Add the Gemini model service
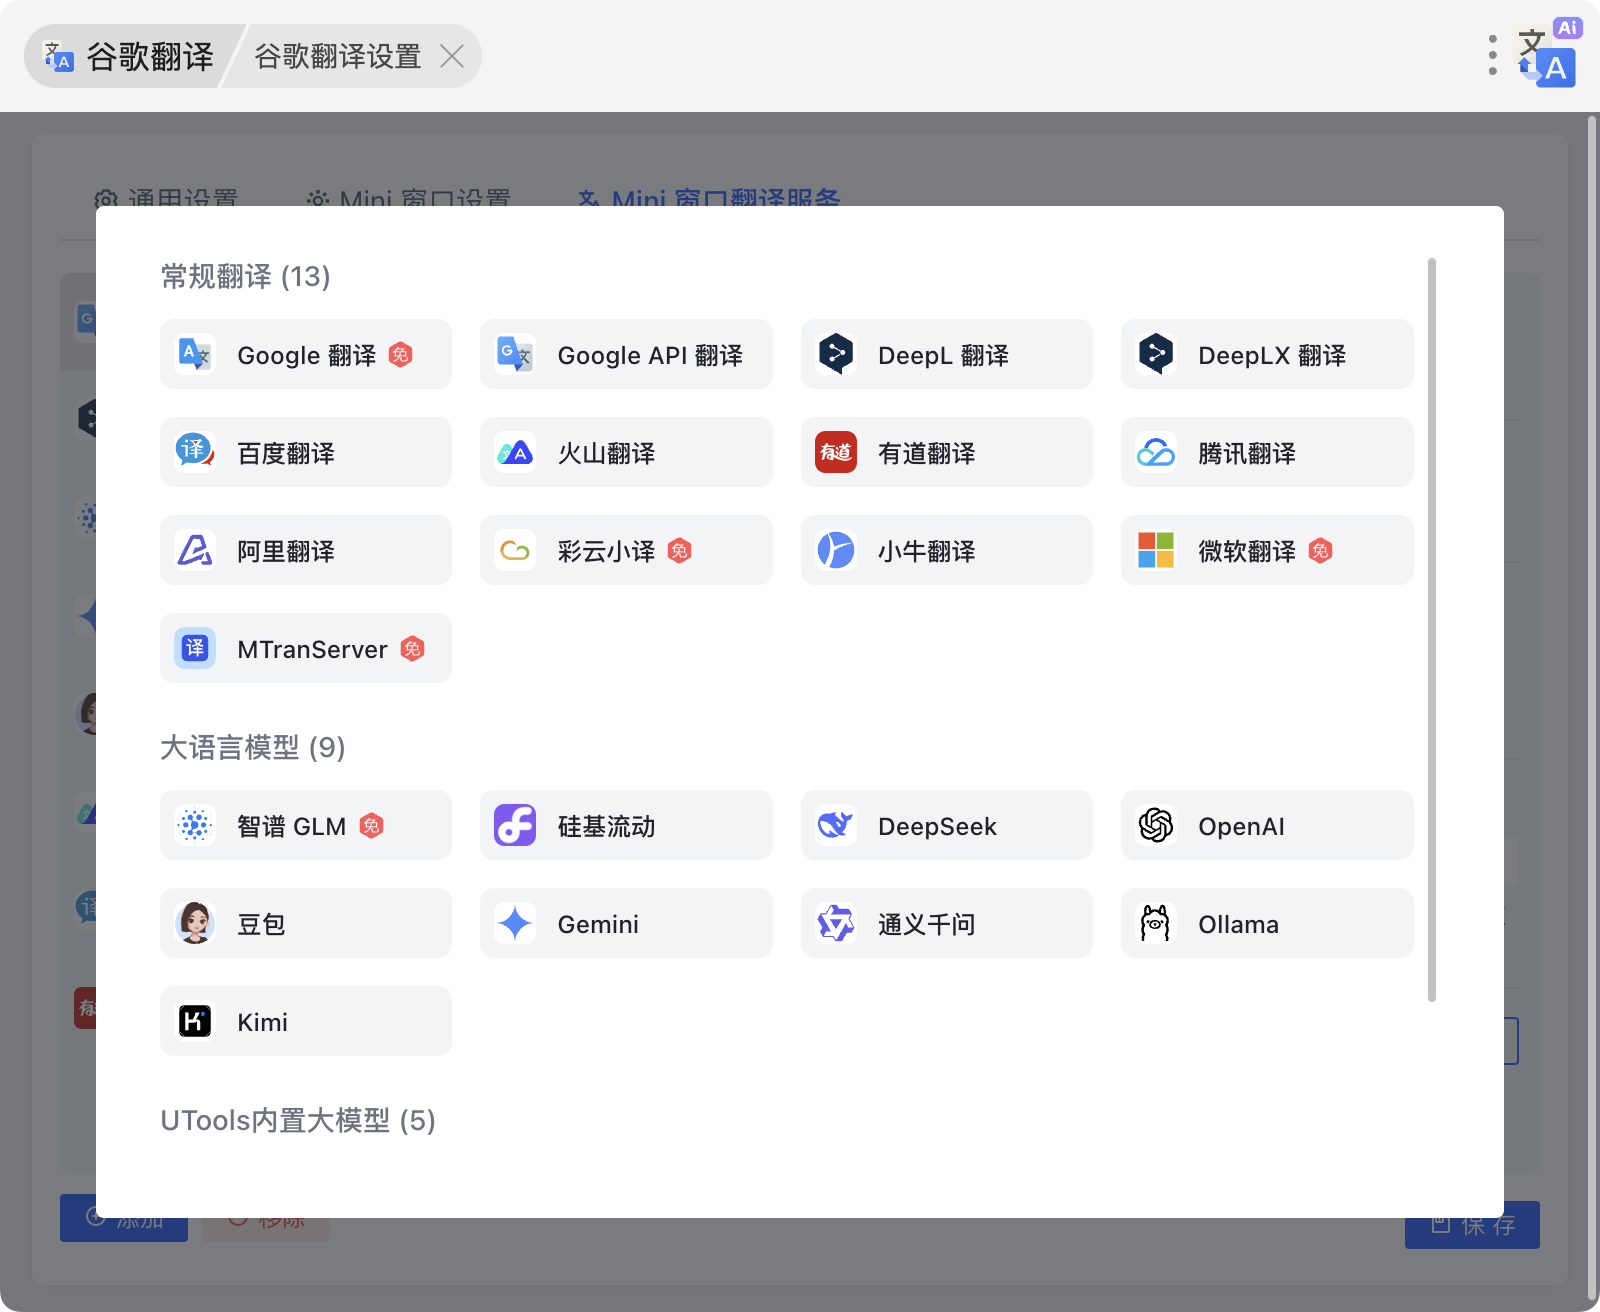The height and width of the screenshot is (1312, 1600). point(626,923)
